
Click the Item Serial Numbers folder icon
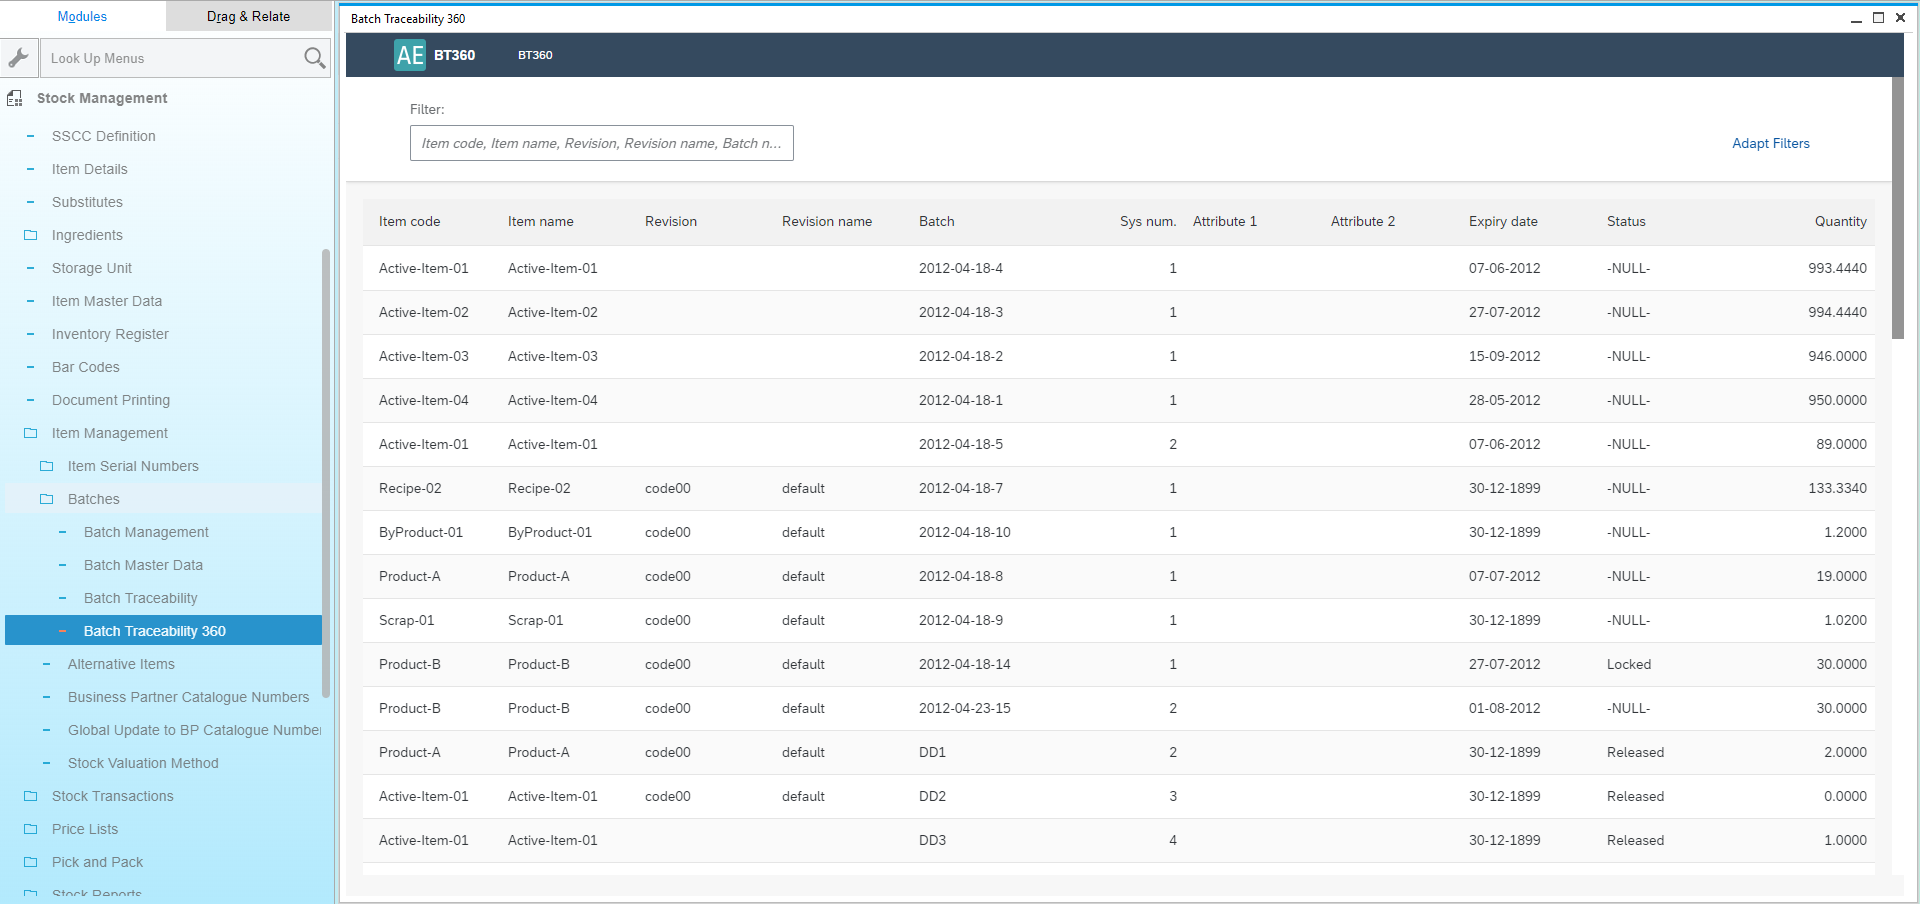[45, 466]
